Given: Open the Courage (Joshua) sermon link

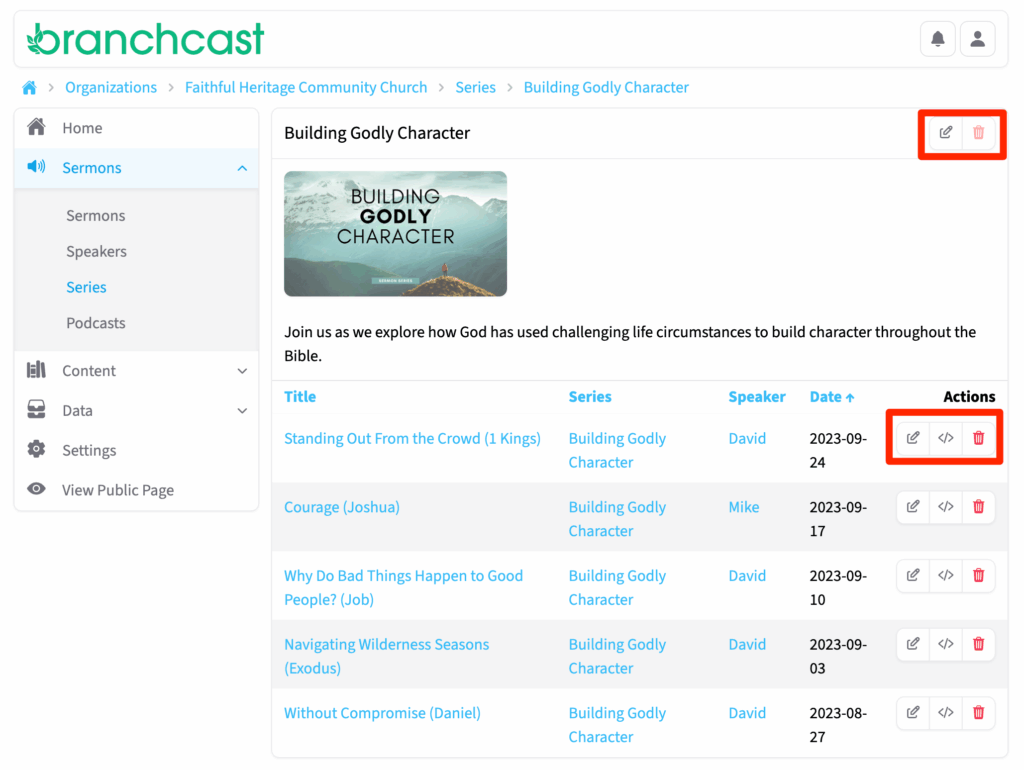Looking at the screenshot, I should [342, 508].
